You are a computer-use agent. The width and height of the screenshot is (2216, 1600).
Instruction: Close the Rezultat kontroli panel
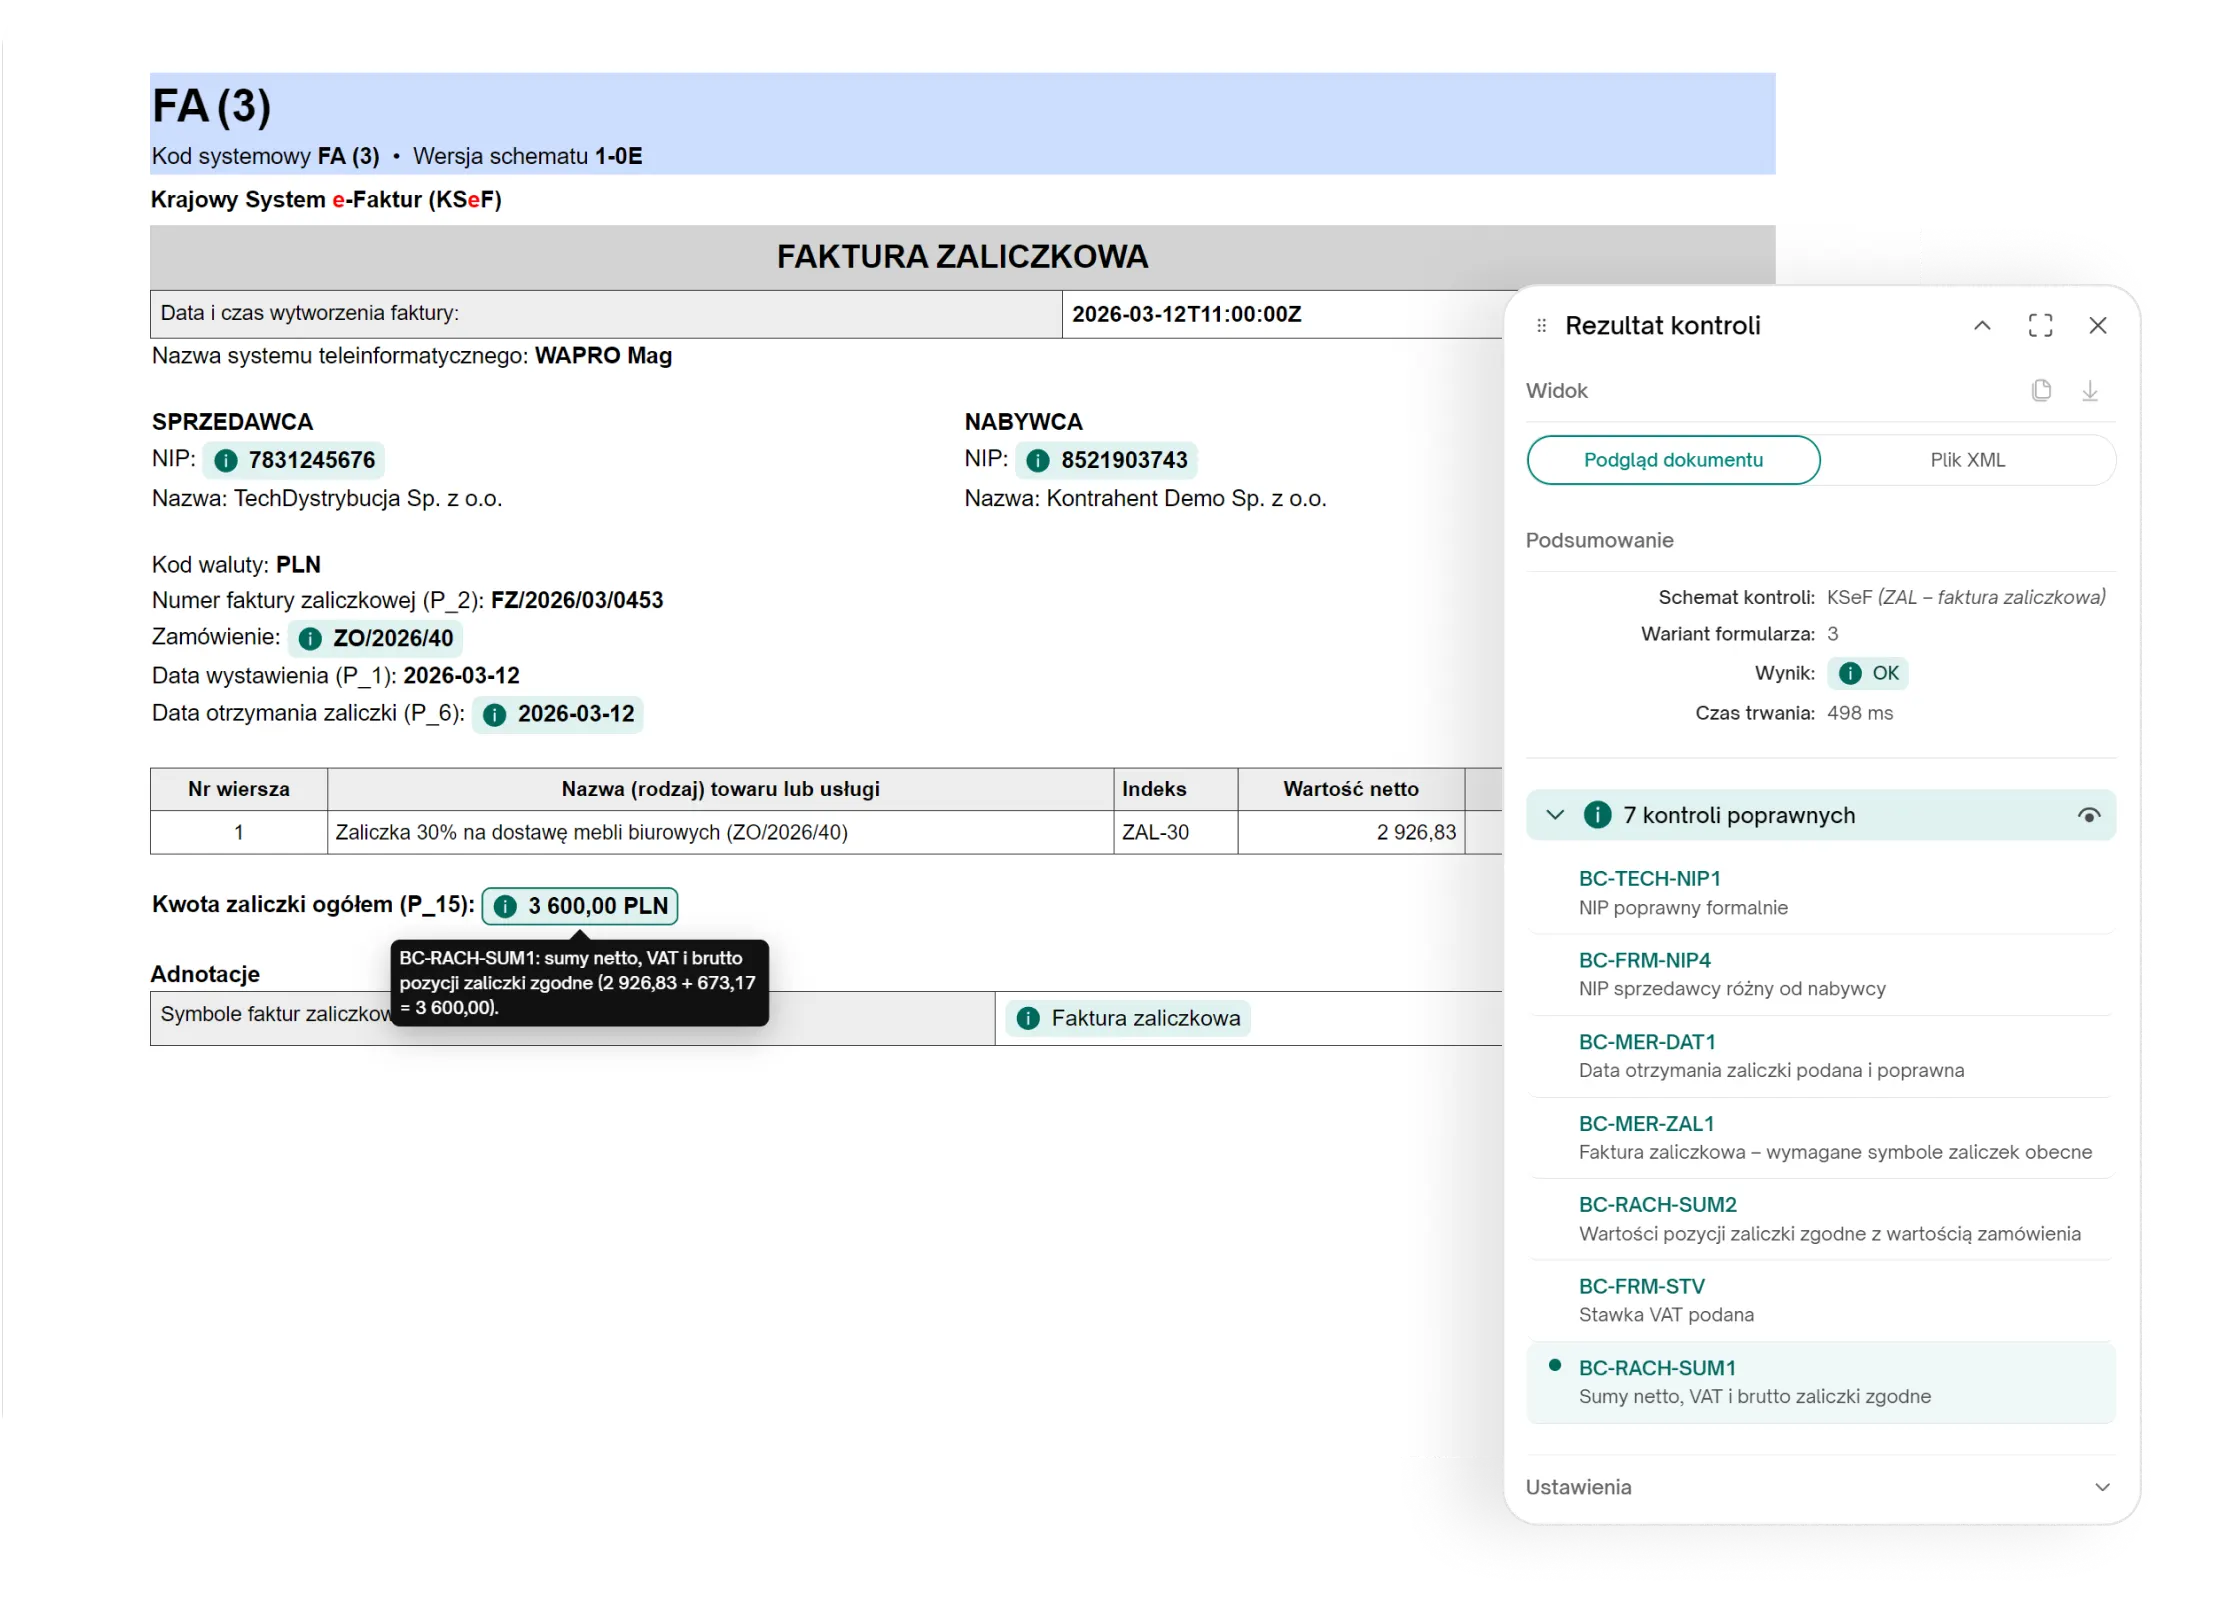tap(2098, 325)
